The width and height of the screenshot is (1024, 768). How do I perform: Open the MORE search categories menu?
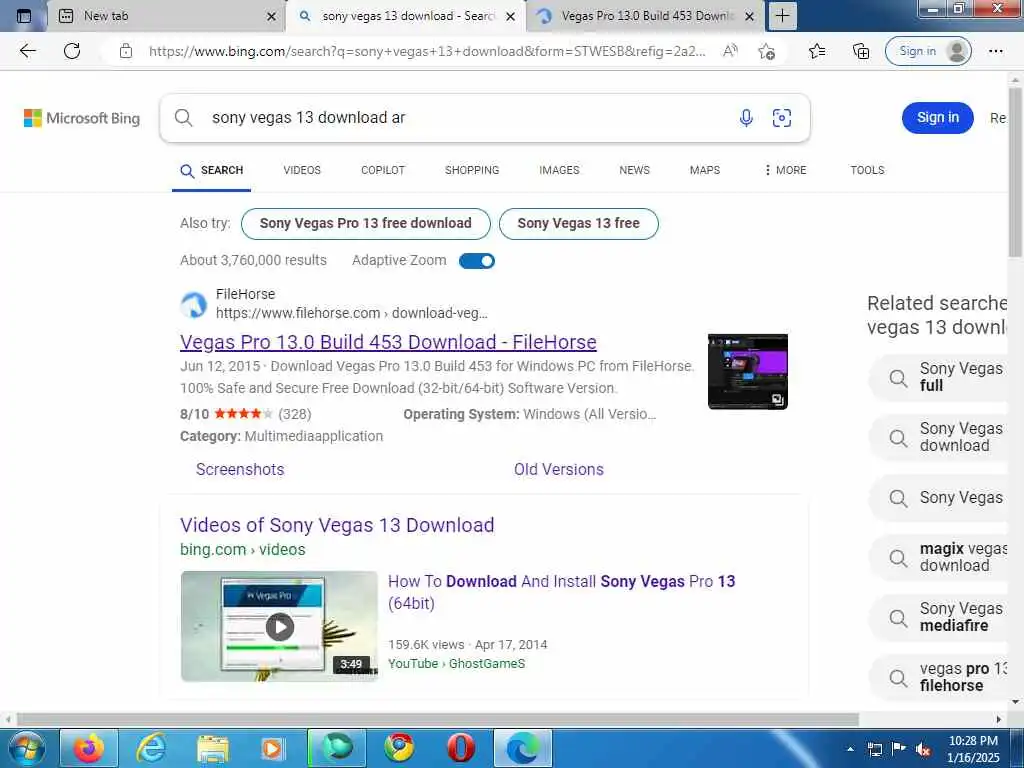click(x=785, y=170)
